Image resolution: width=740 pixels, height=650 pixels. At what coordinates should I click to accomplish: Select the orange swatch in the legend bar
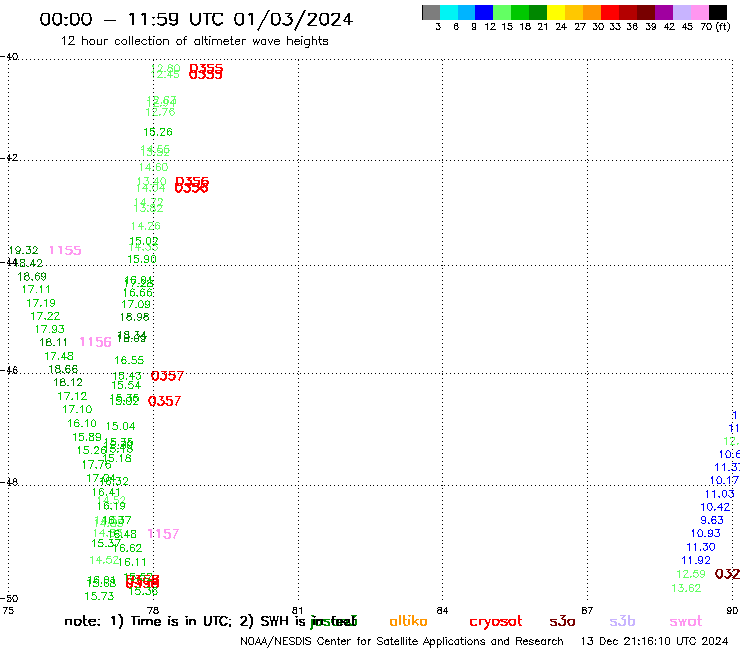(592, 12)
